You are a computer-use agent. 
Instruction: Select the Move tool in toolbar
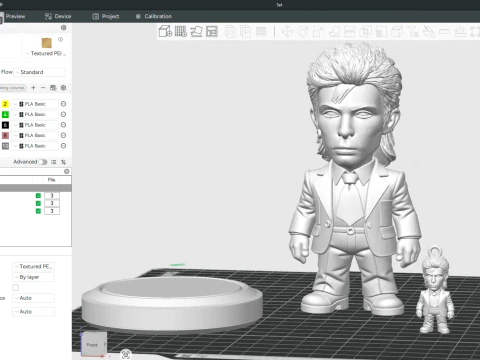(x=287, y=32)
